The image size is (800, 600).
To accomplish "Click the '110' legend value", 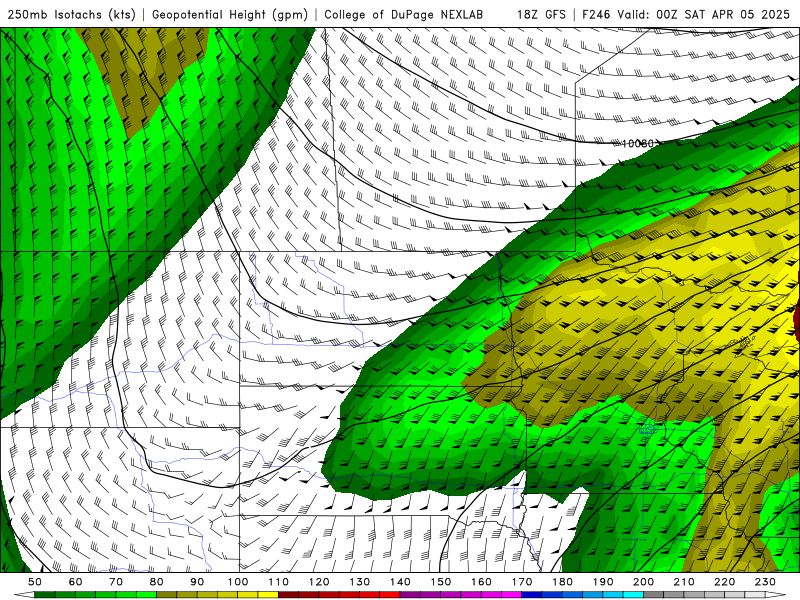I will click(279, 582).
